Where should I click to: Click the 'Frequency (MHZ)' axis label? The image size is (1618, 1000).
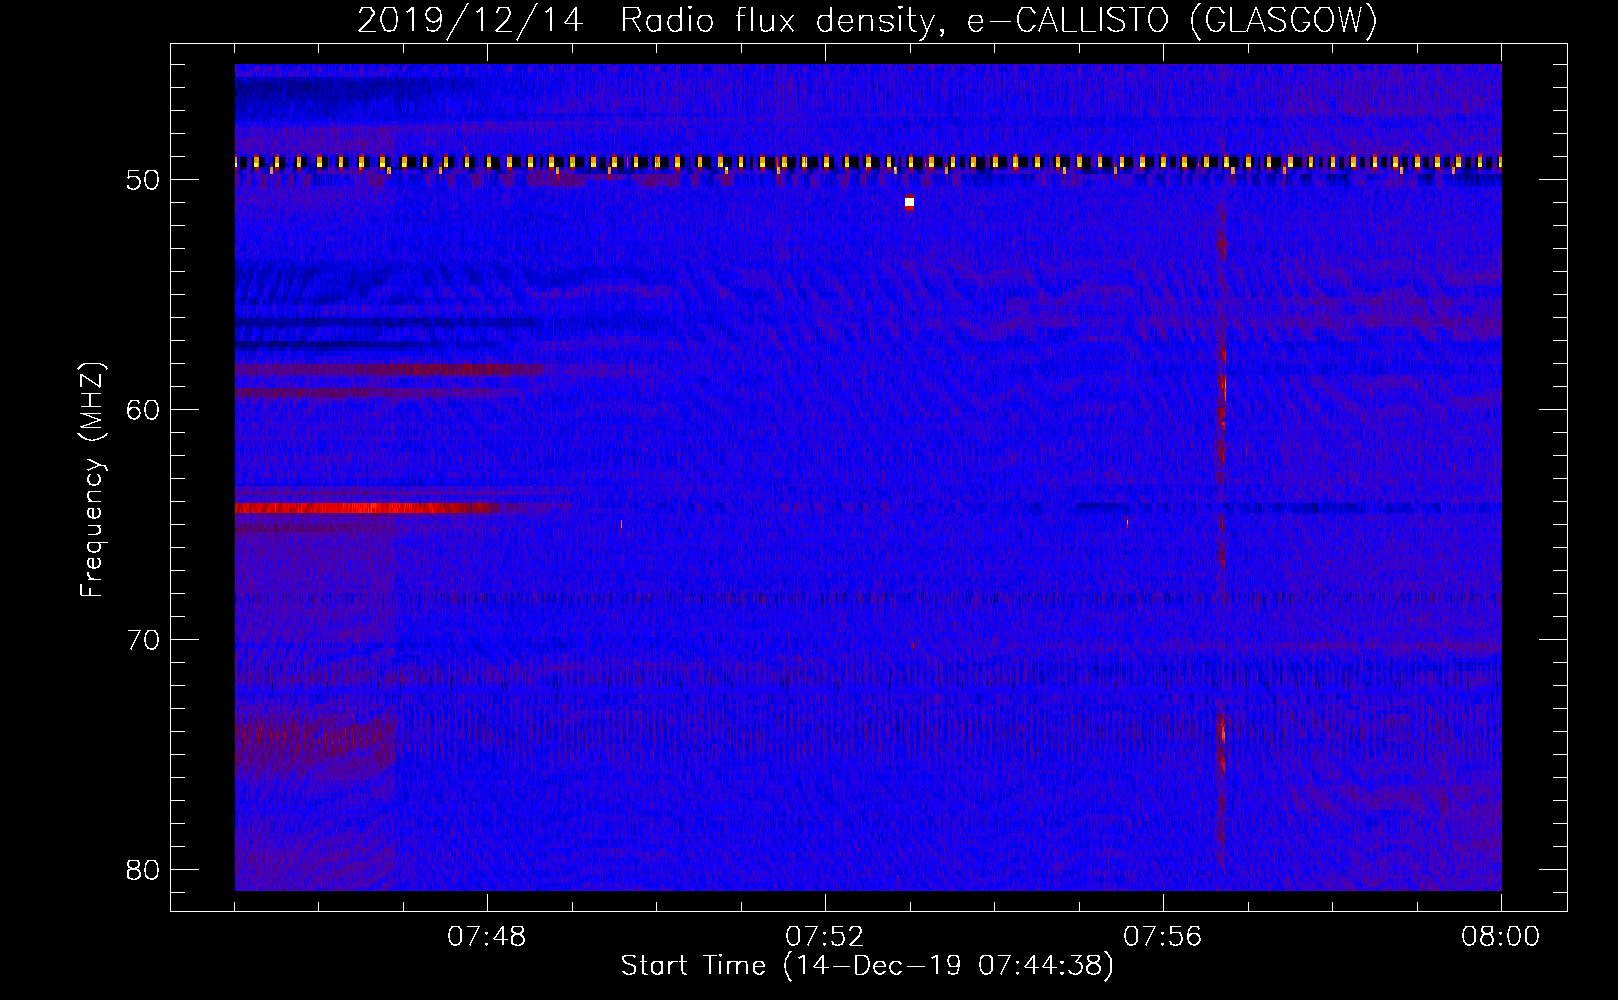click(92, 480)
